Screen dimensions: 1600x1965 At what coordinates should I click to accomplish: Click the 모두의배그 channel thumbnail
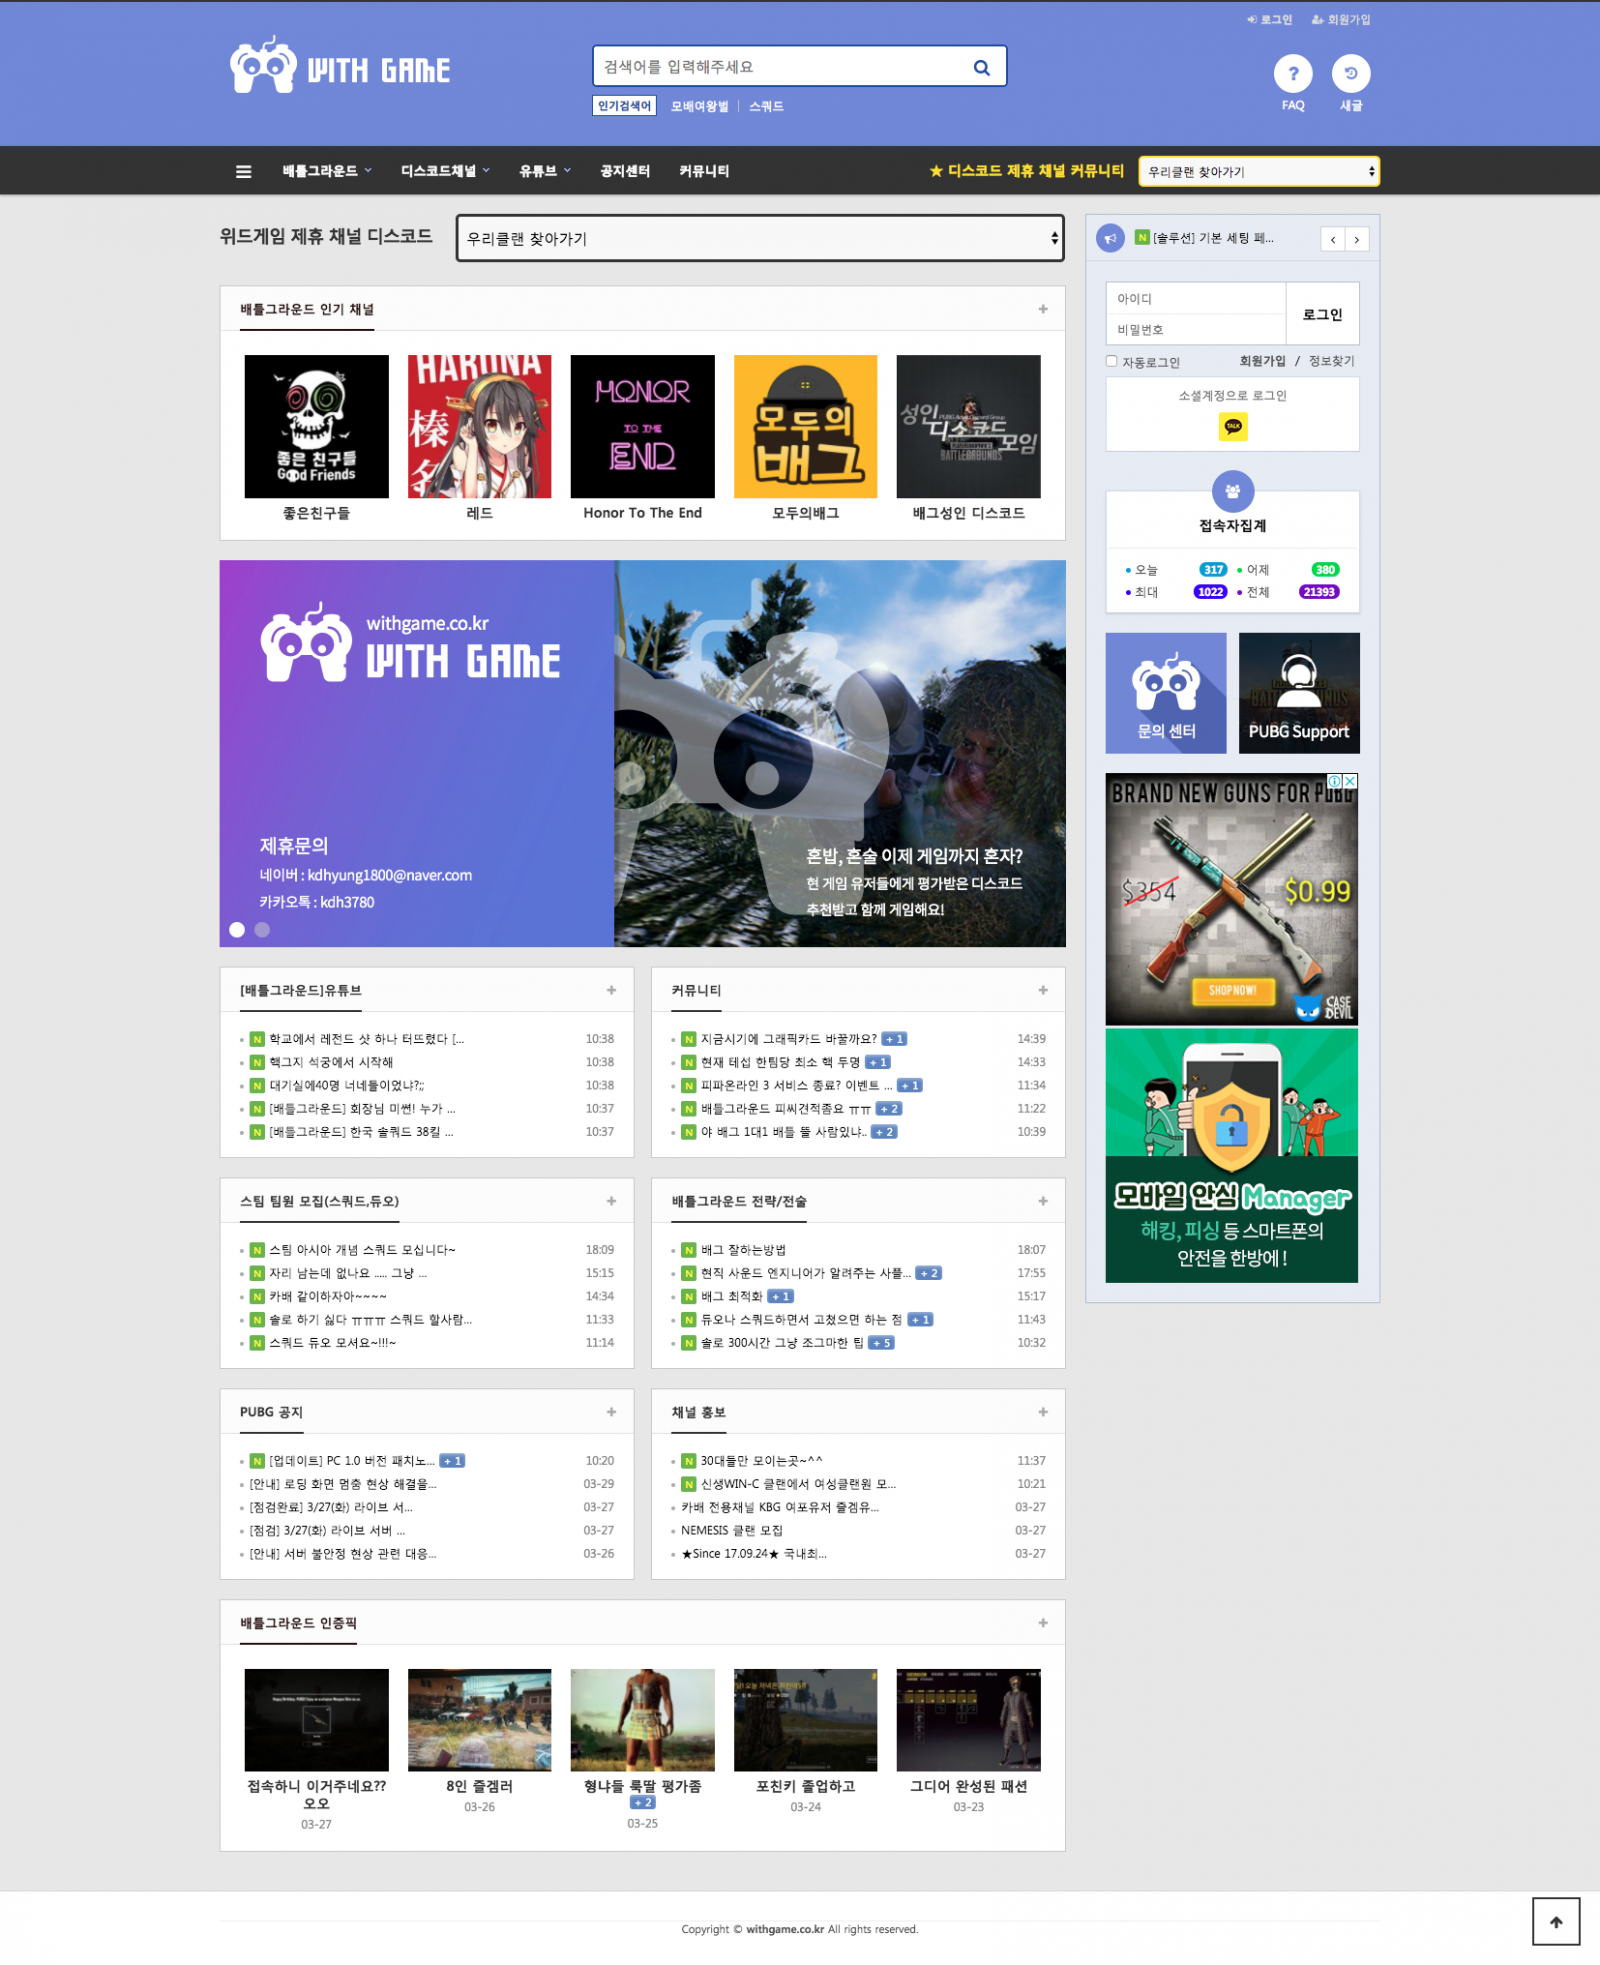[x=806, y=427]
